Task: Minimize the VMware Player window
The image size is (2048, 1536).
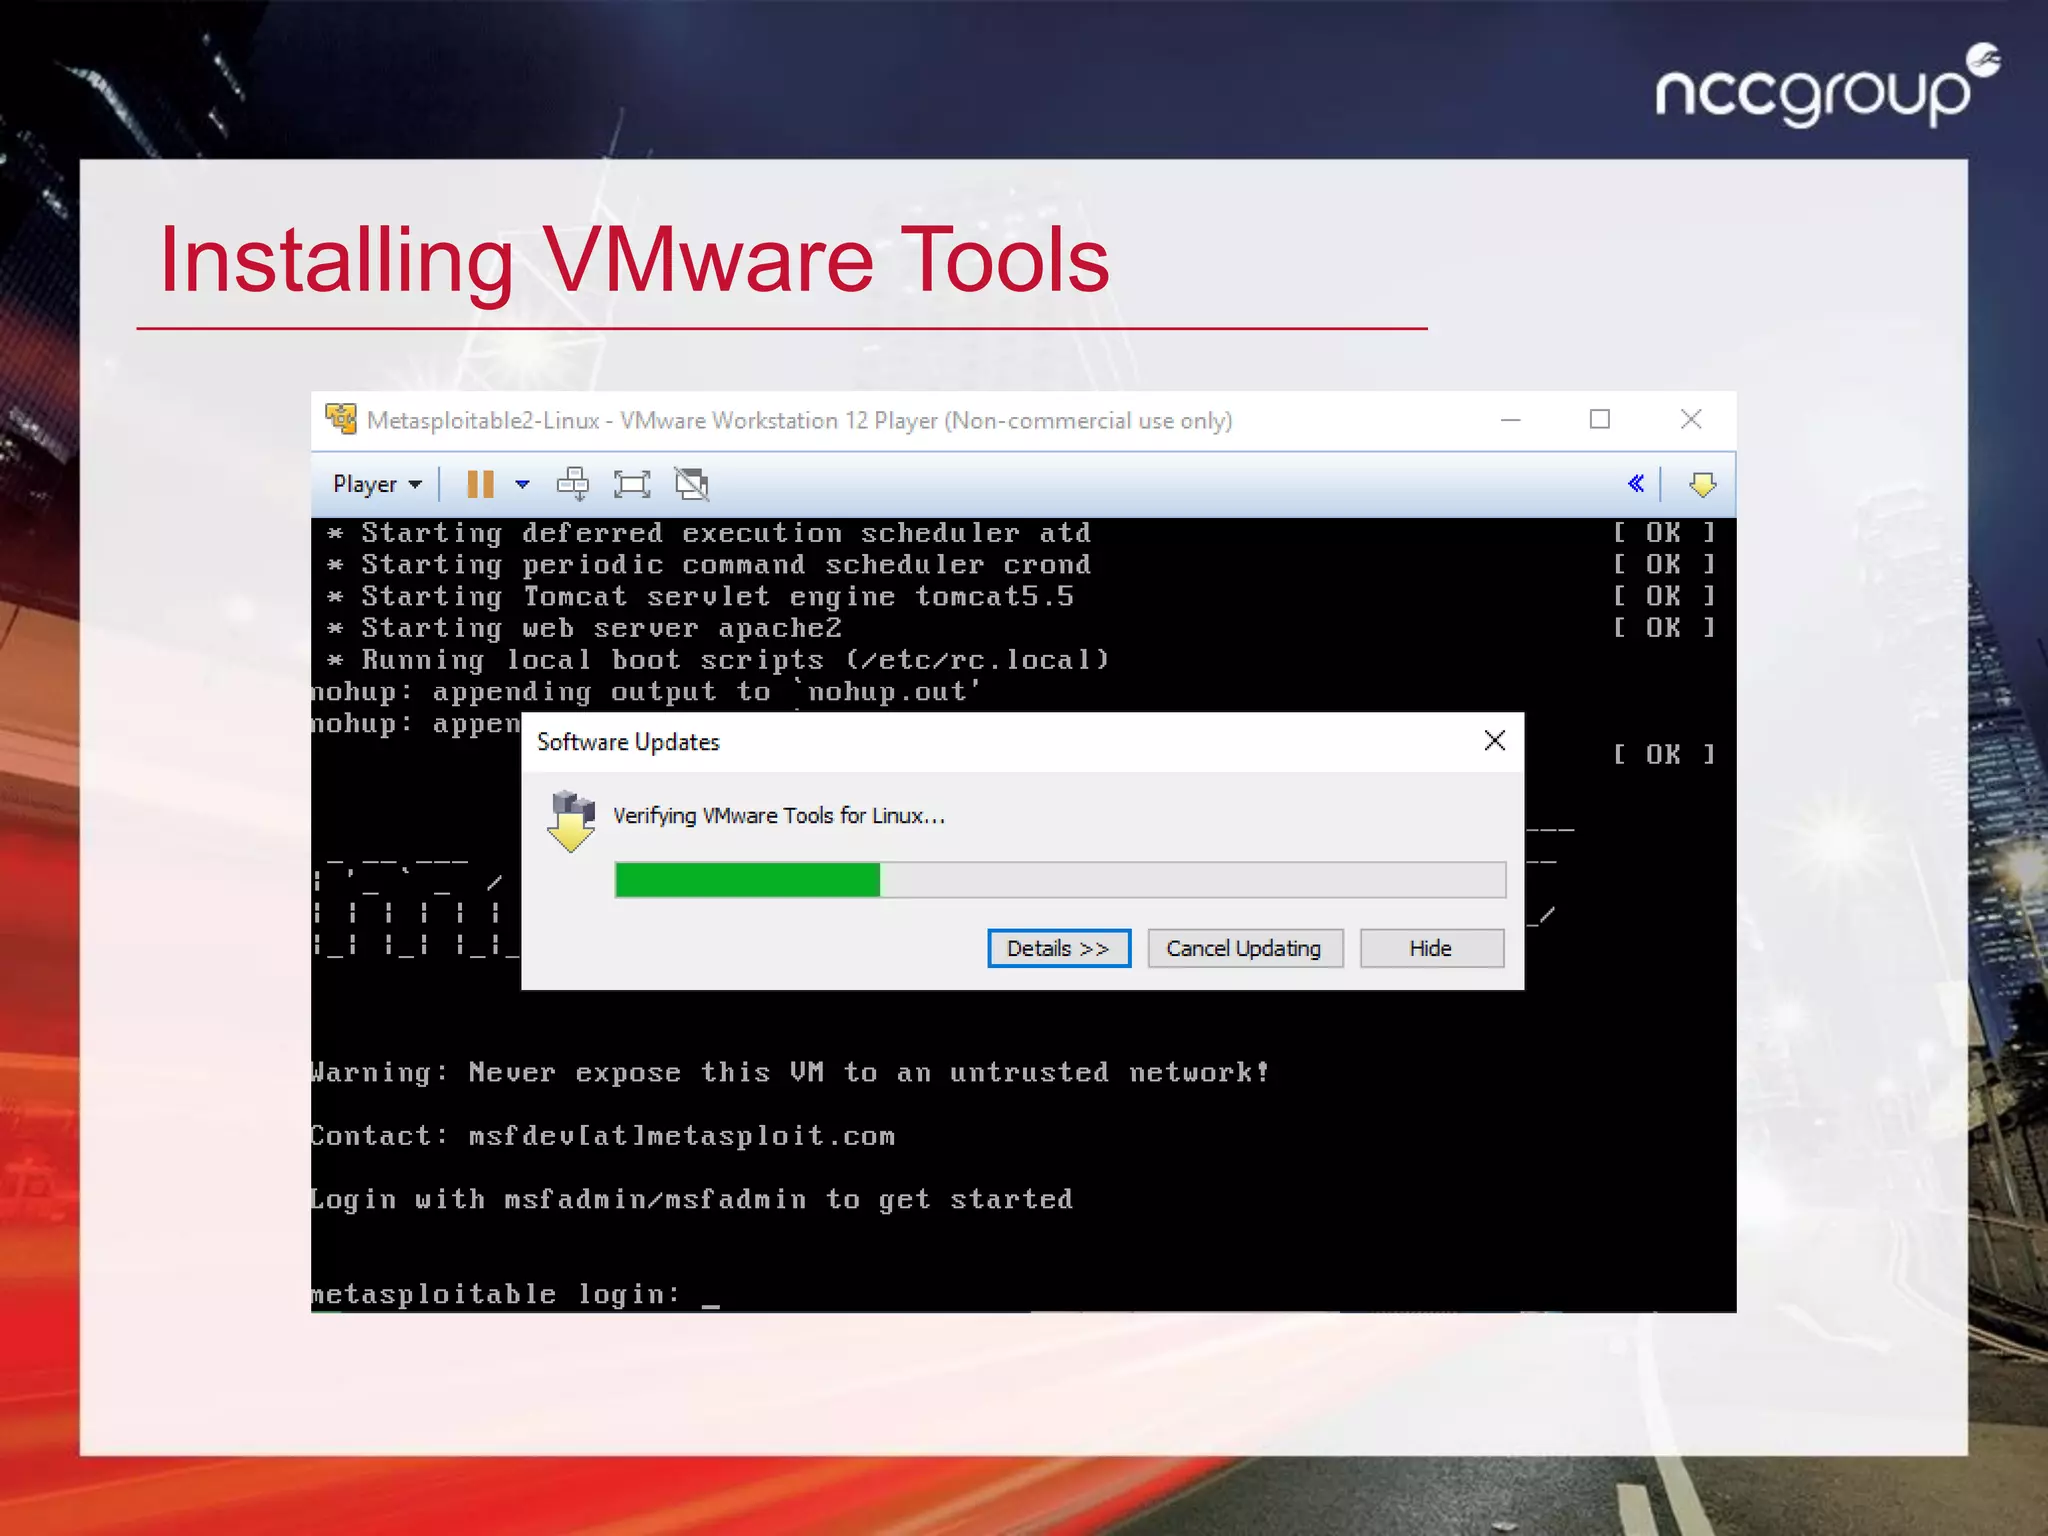Action: 1511,420
